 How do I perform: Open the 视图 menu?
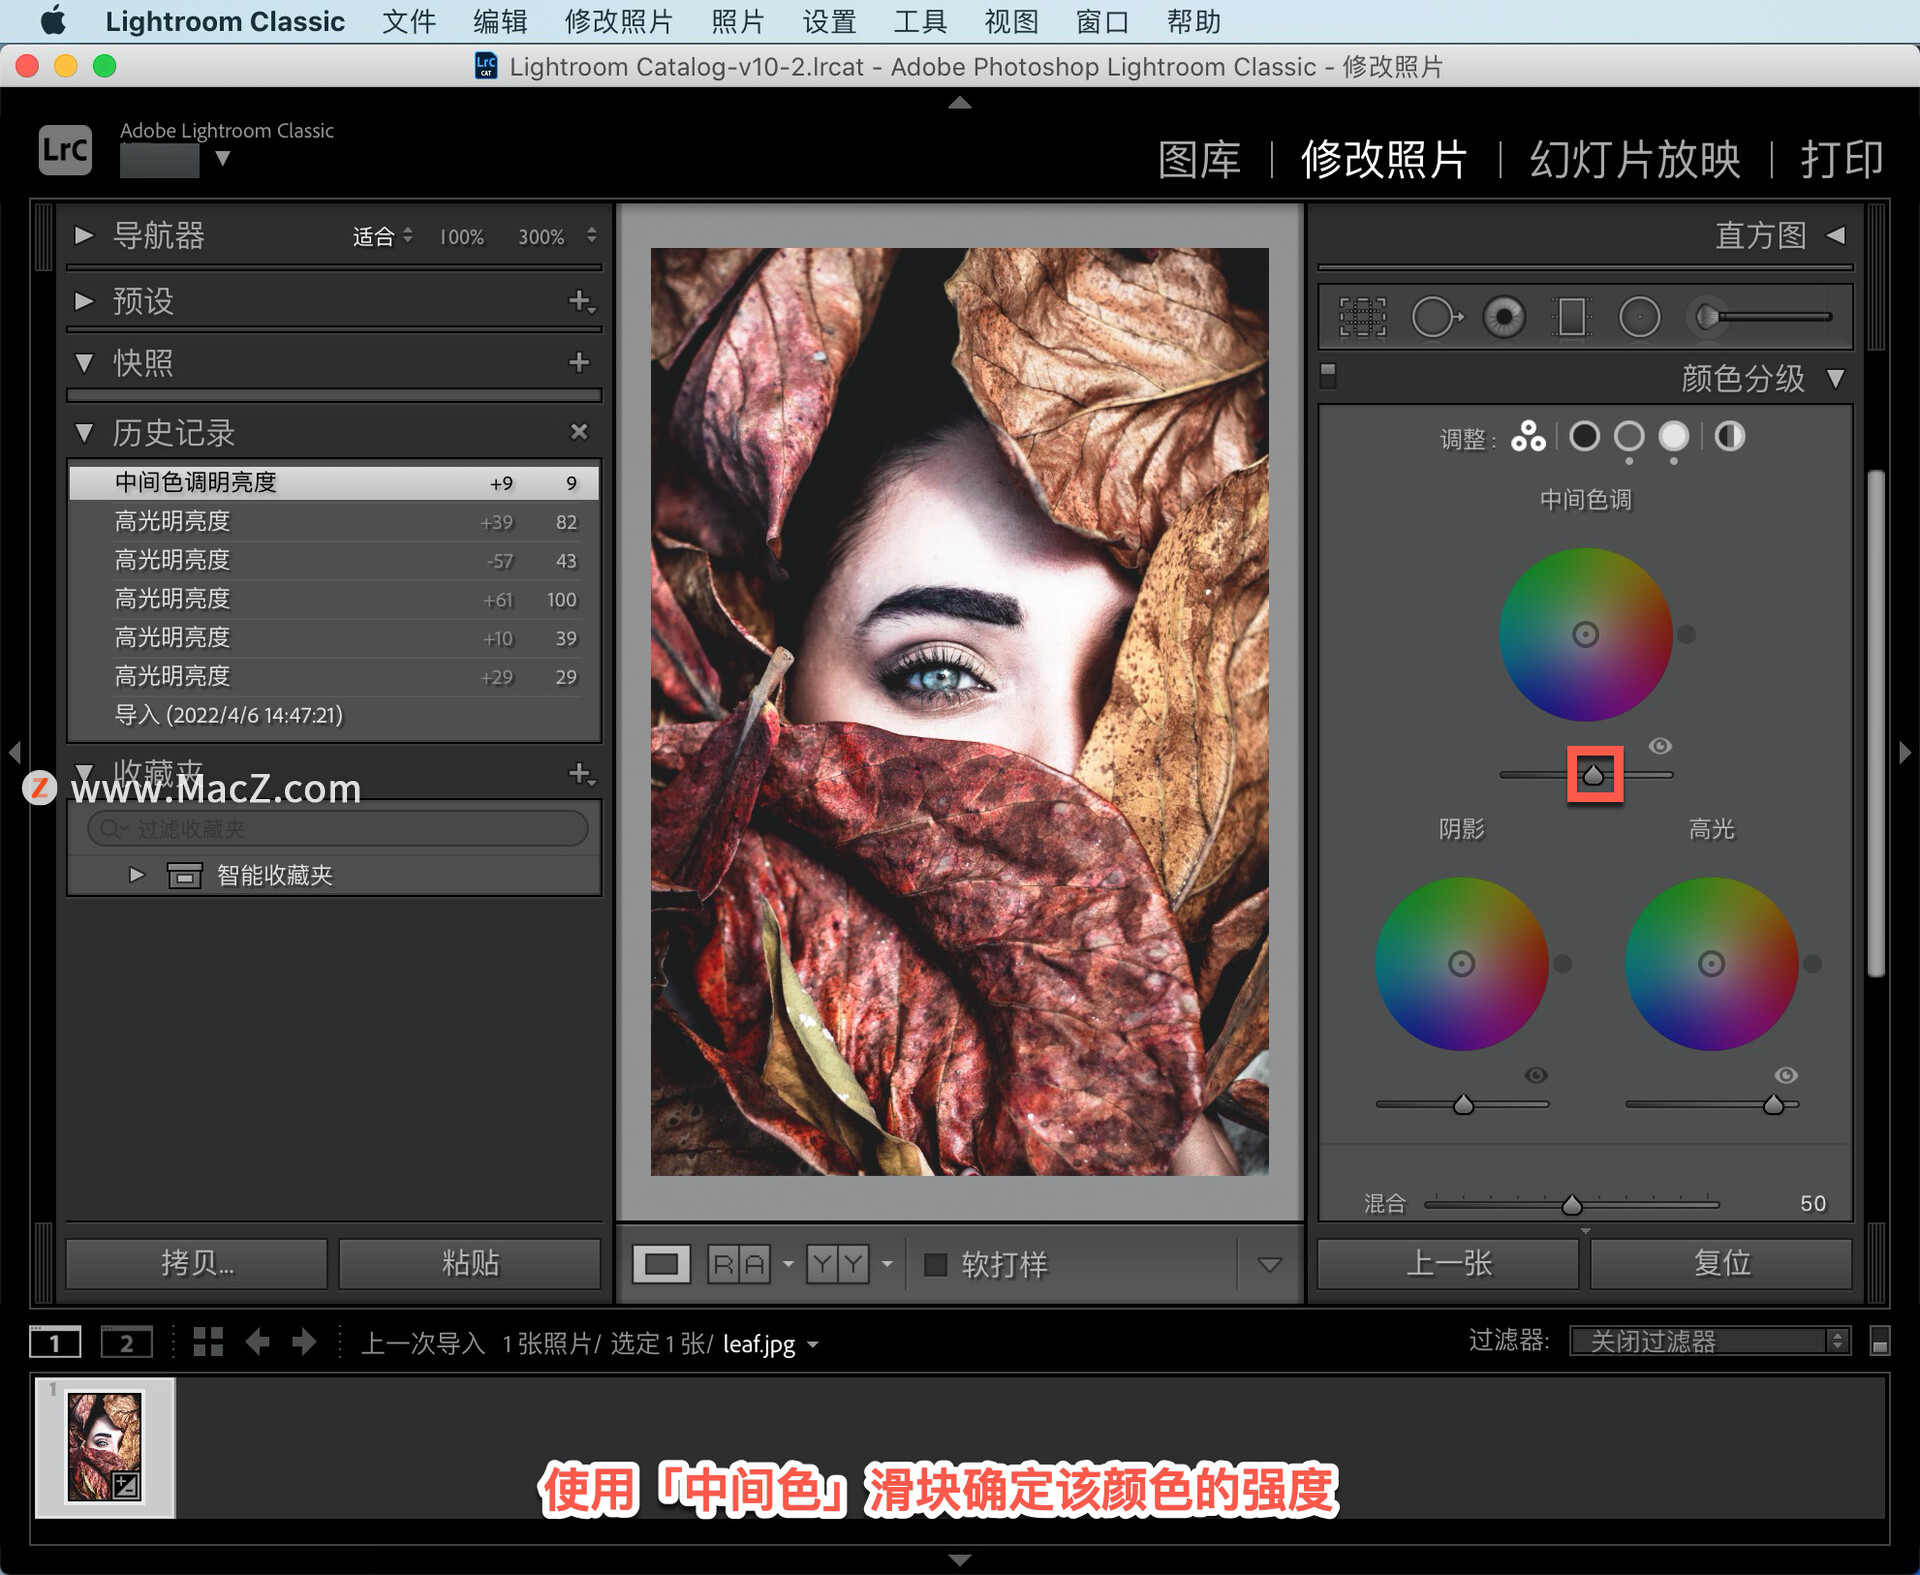tap(1011, 21)
